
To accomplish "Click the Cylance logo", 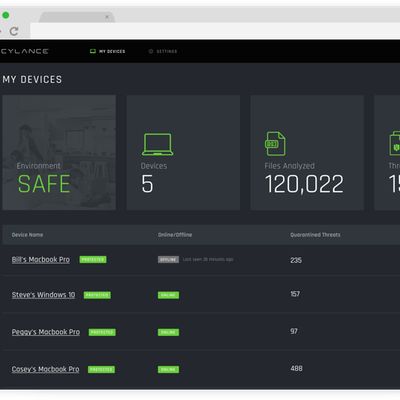I will coord(24,51).
